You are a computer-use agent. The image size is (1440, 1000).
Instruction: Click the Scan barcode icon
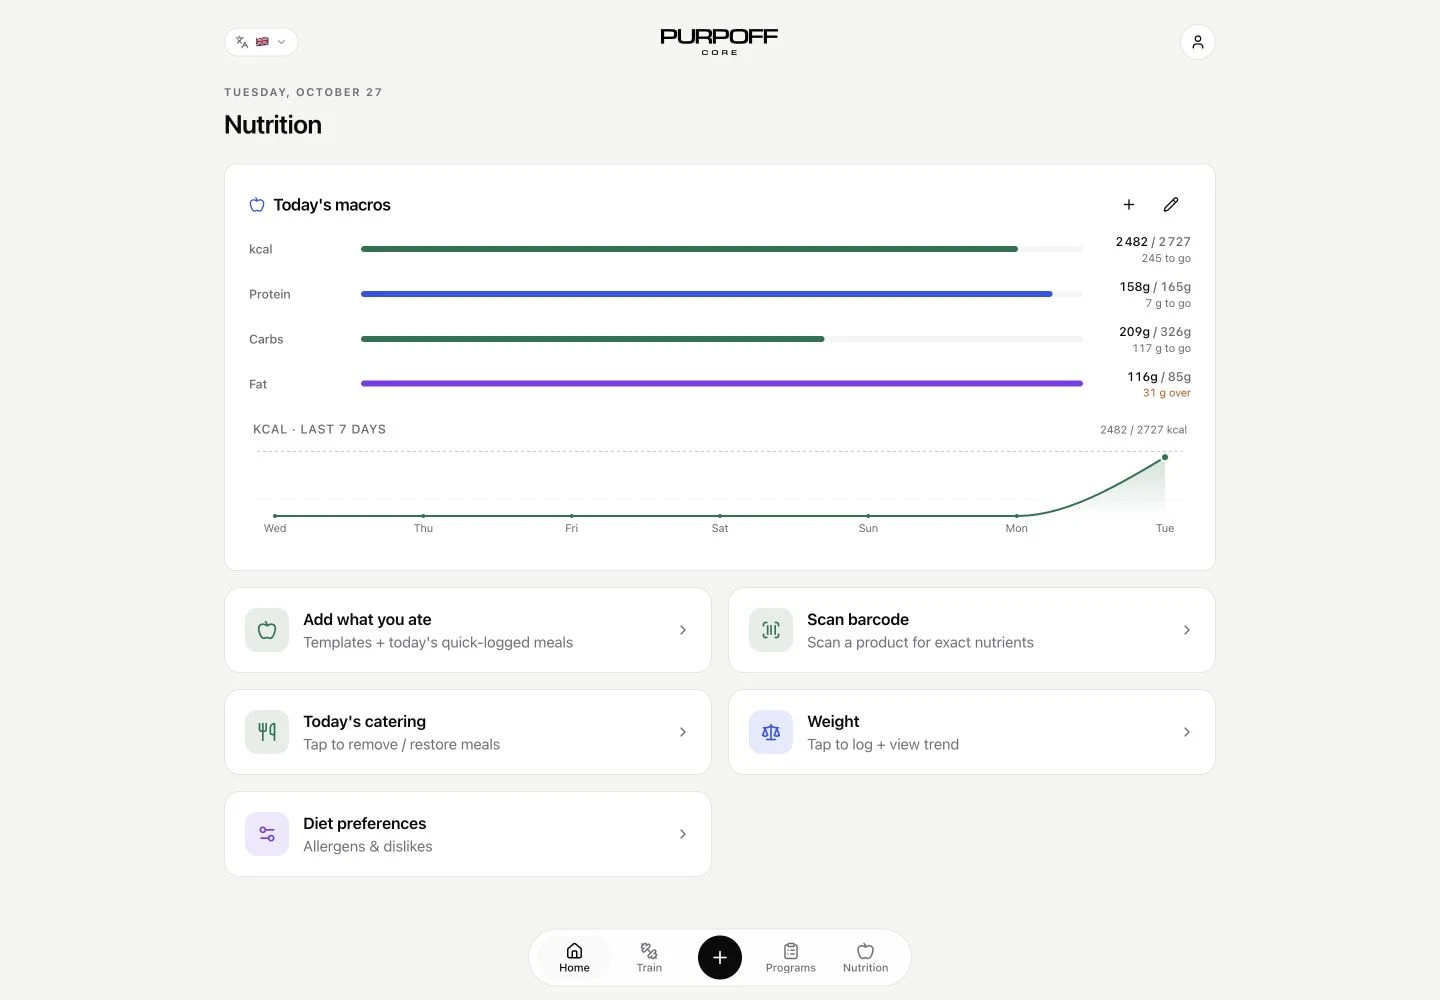coord(771,630)
